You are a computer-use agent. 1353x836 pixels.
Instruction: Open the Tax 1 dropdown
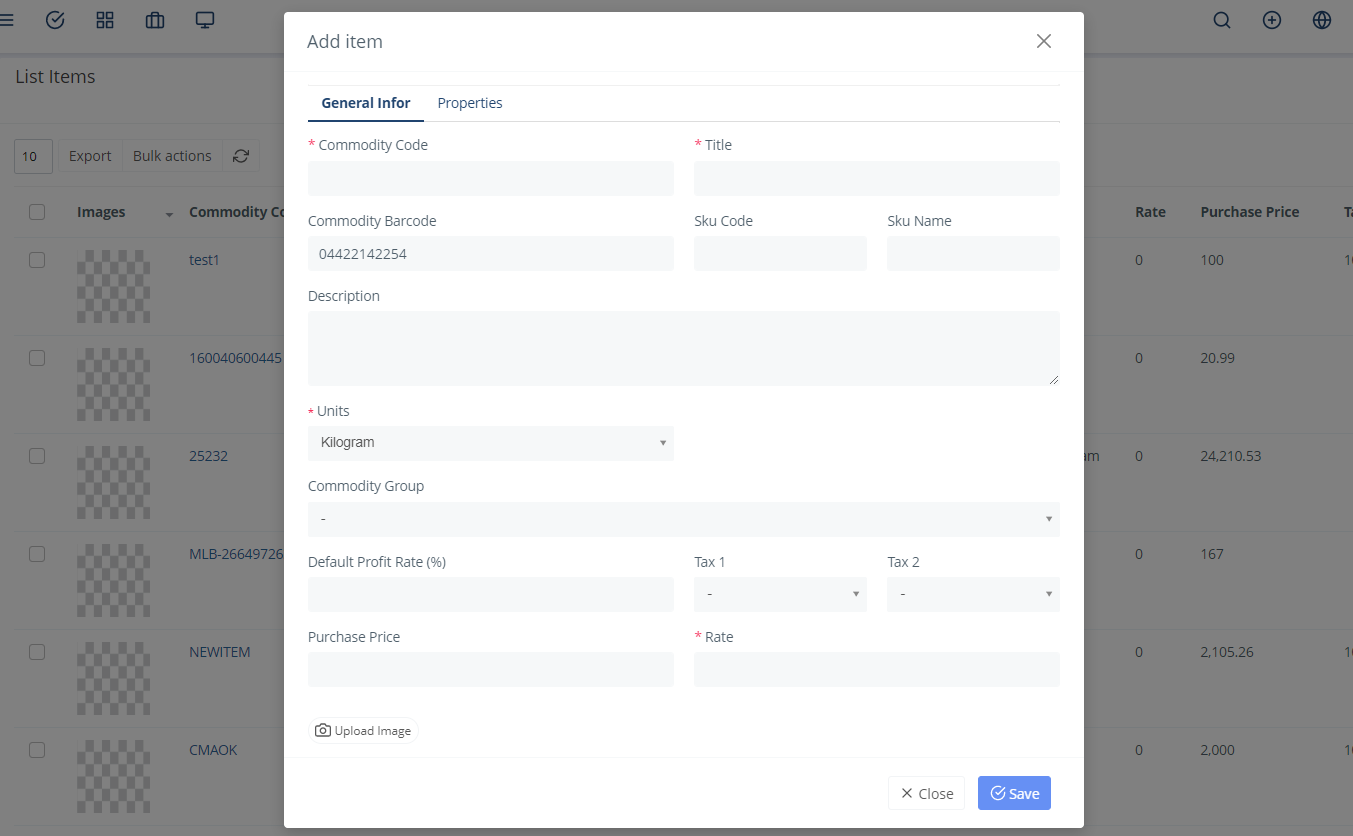point(780,594)
